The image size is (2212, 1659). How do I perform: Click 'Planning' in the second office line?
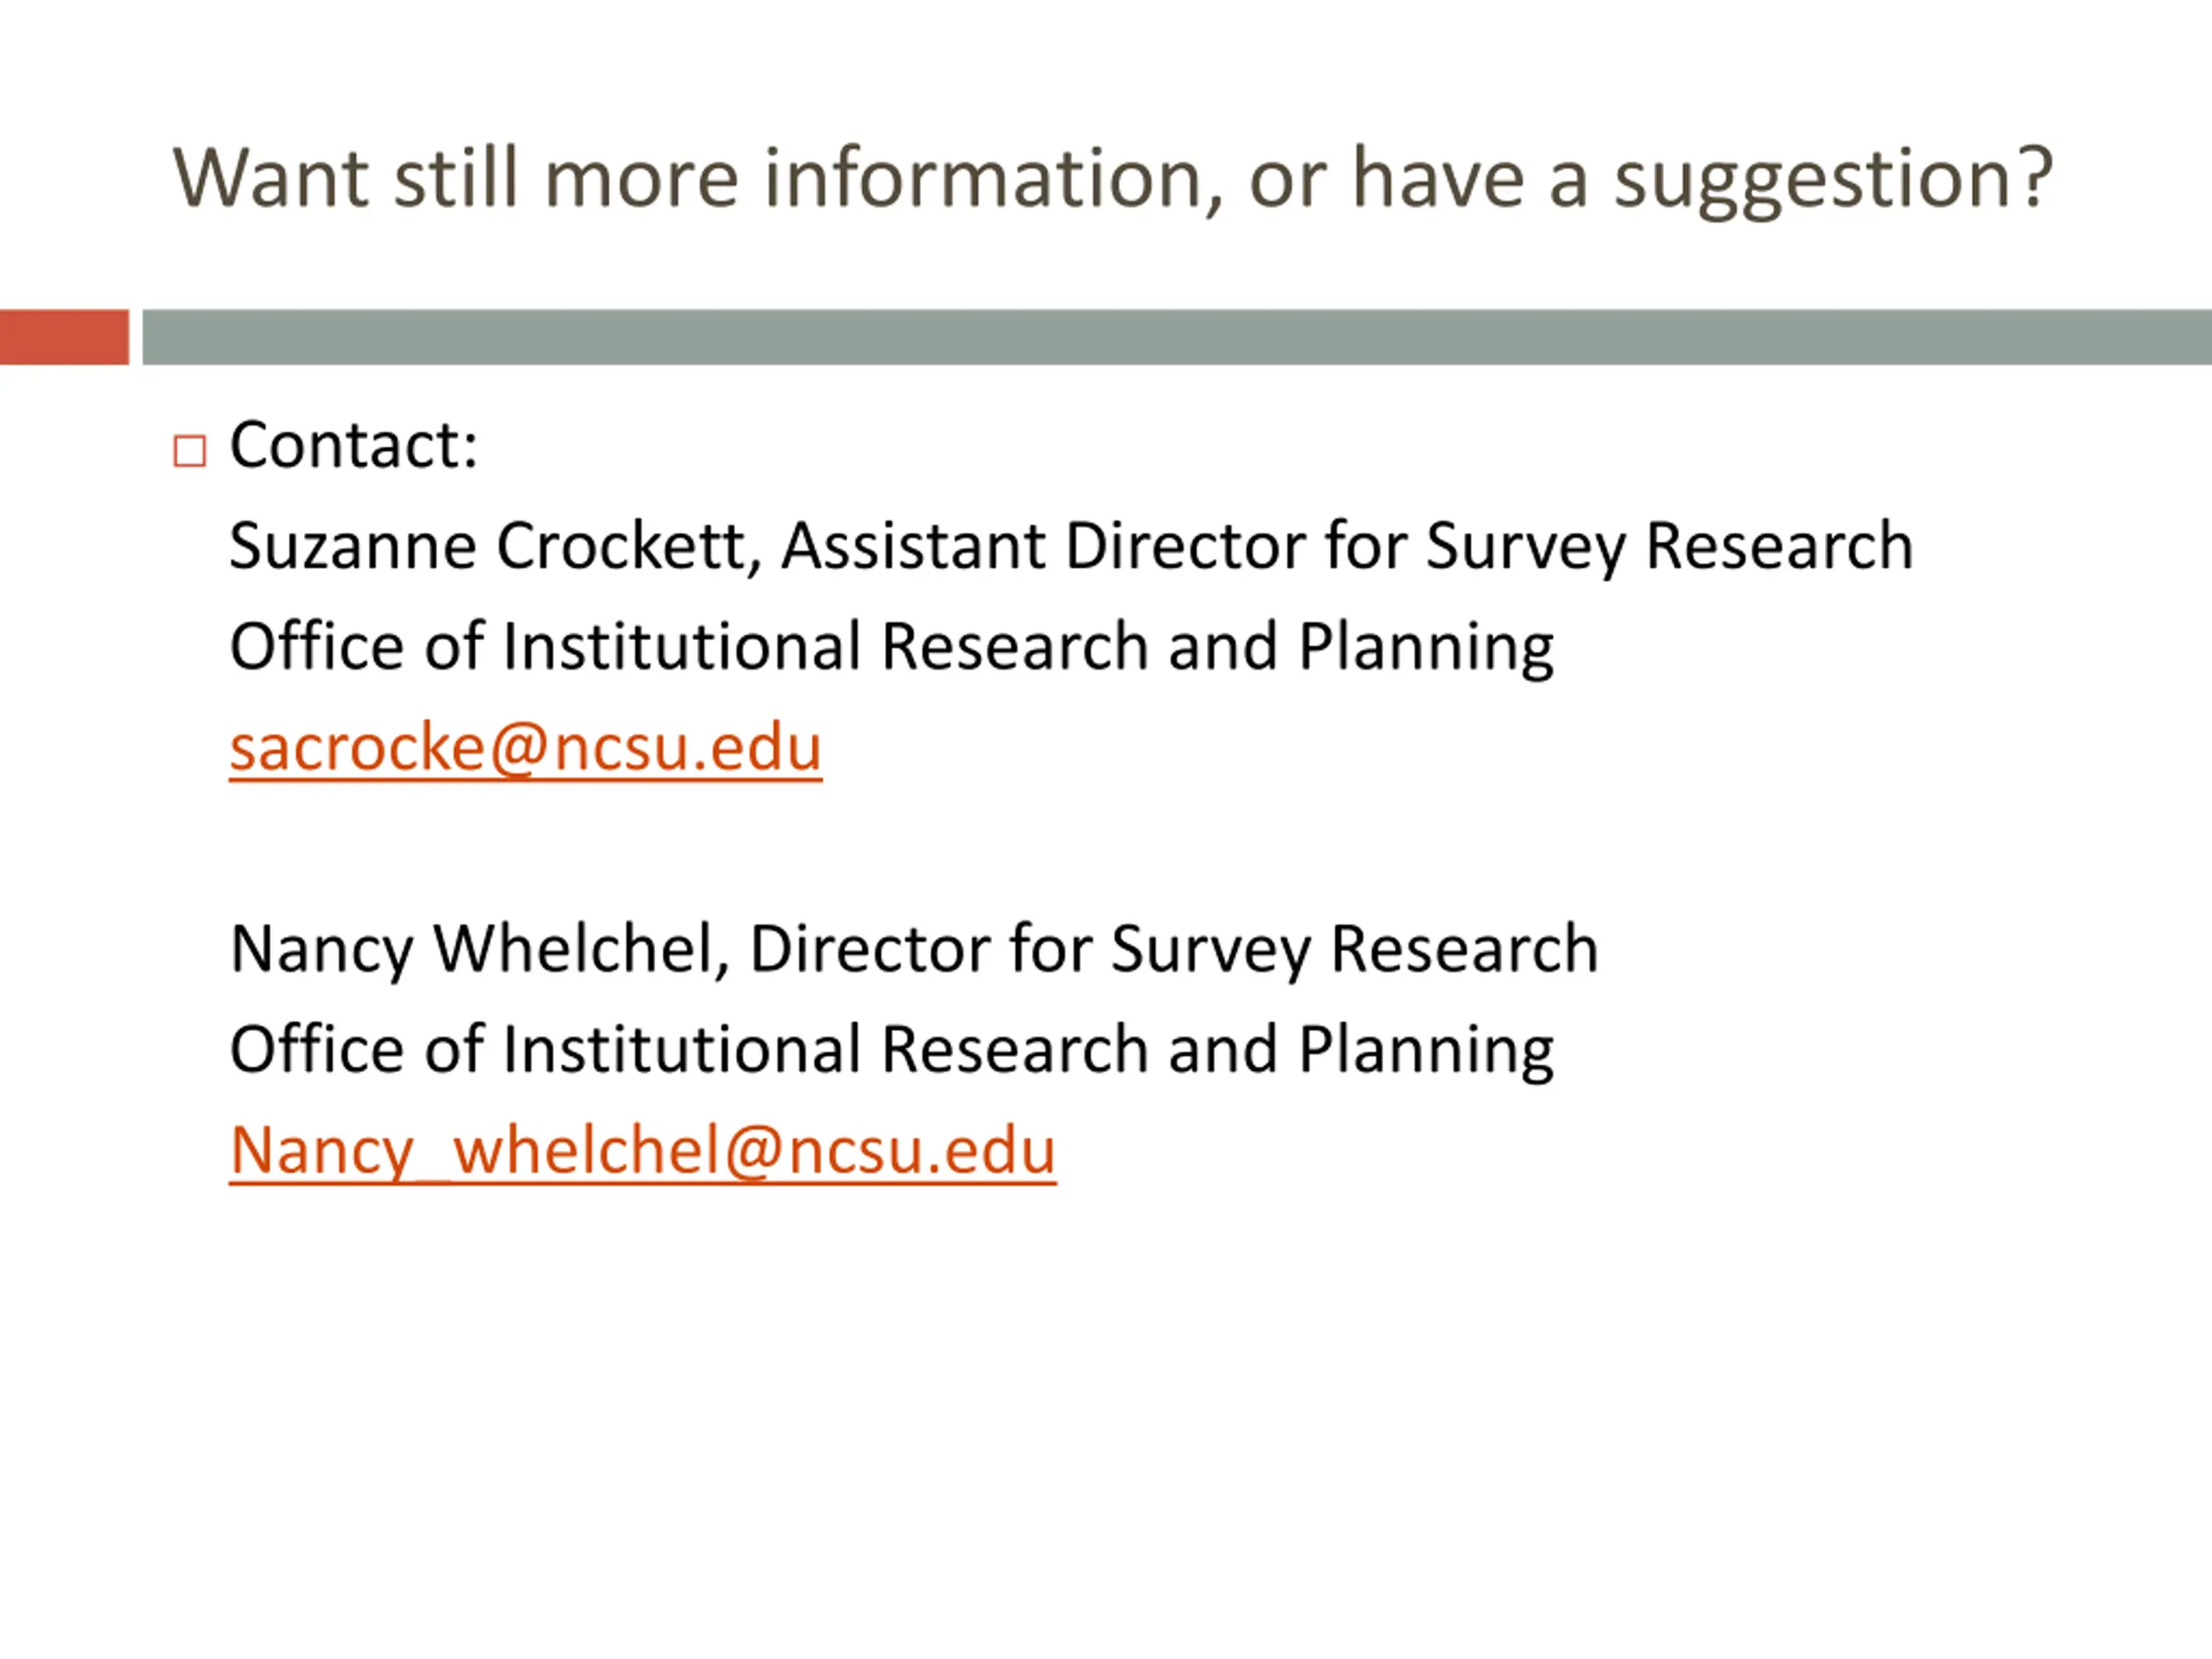(1426, 1050)
